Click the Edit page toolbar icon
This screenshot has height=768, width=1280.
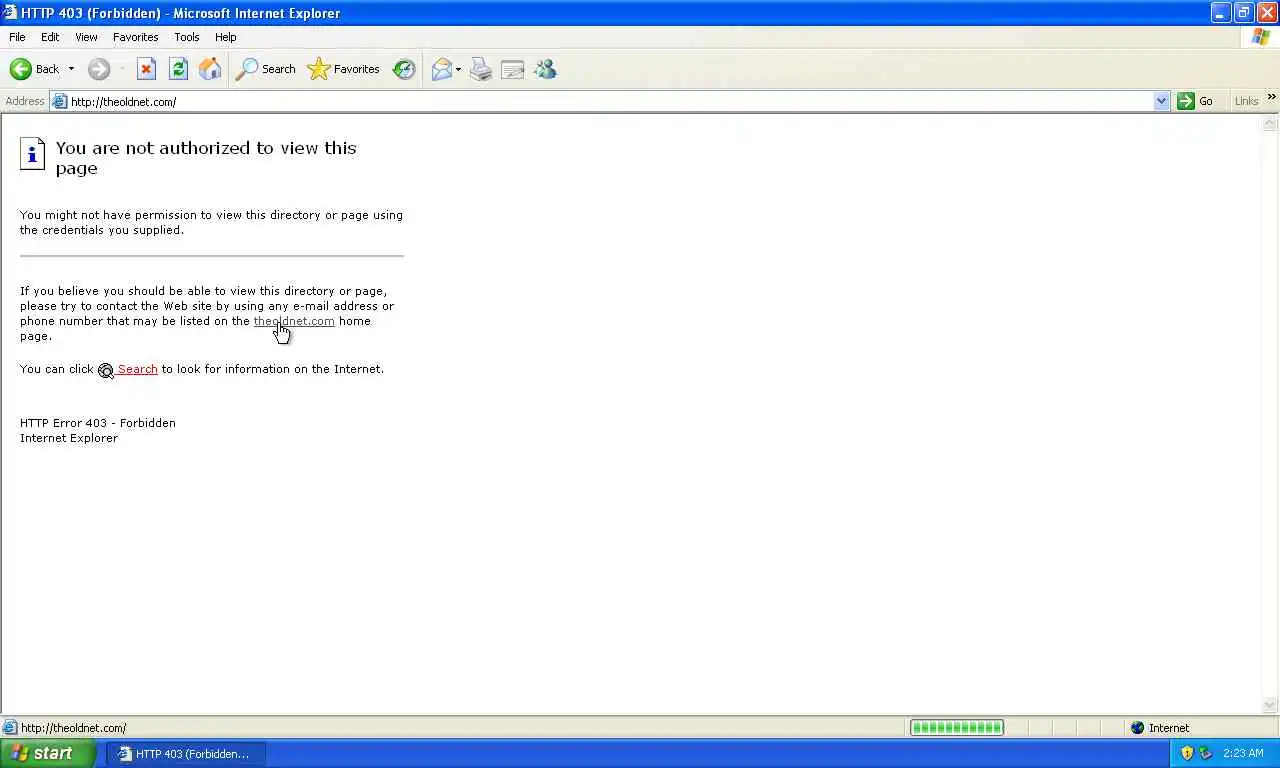513,69
